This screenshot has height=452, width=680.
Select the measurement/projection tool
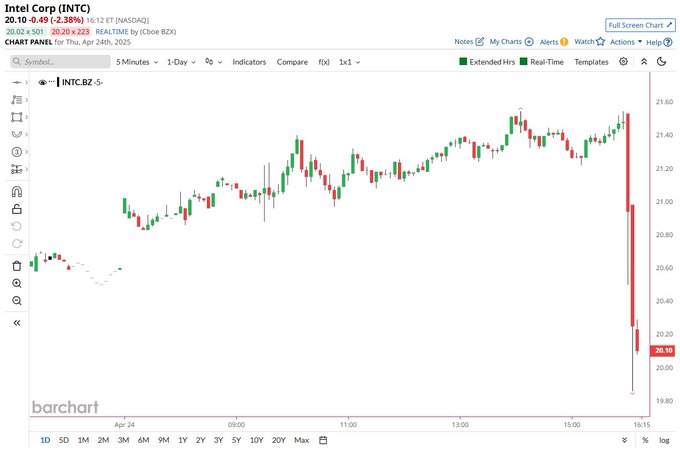point(16,169)
